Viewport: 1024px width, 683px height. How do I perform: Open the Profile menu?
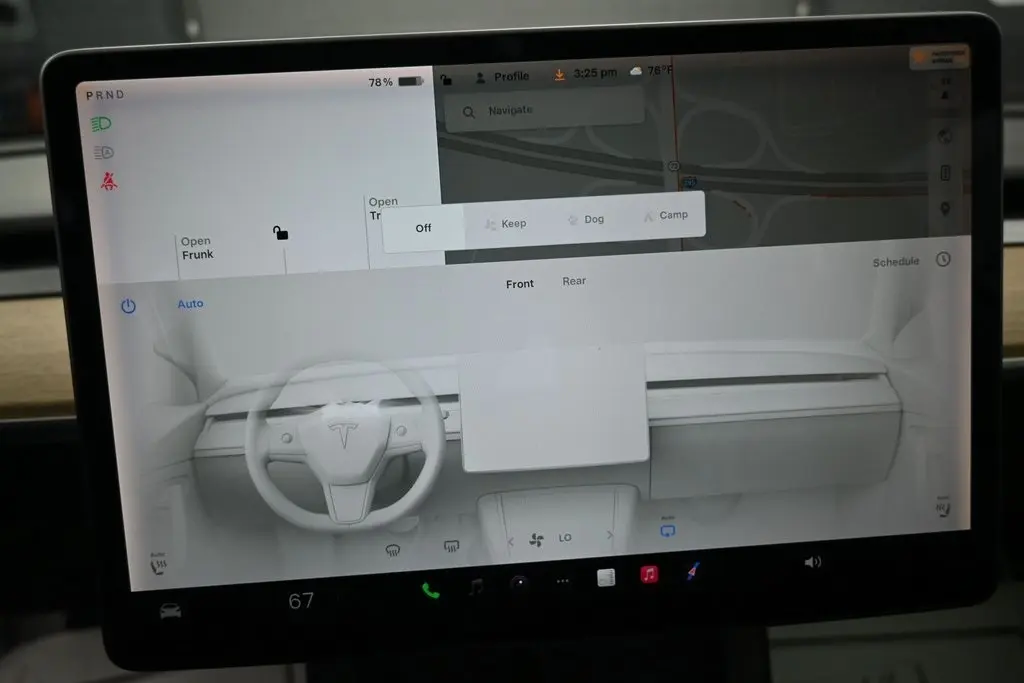pyautogui.click(x=501, y=77)
